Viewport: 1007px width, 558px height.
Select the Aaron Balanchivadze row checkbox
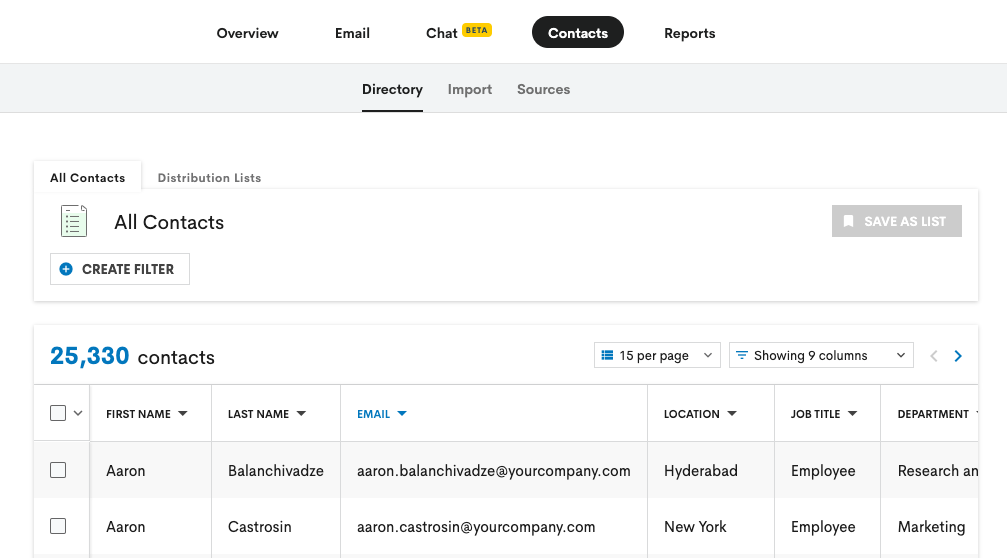pos(58,470)
